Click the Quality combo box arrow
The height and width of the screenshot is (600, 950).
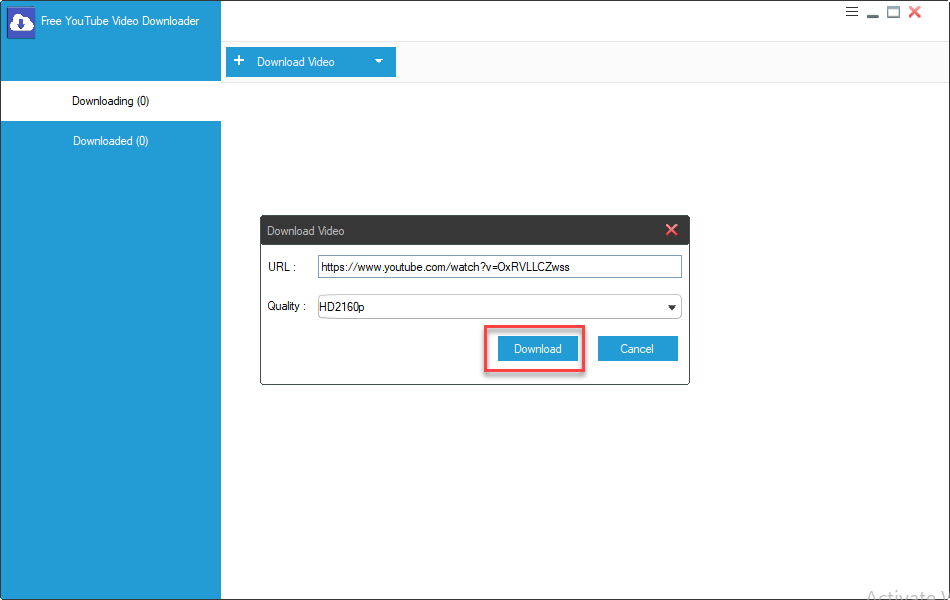tap(671, 307)
